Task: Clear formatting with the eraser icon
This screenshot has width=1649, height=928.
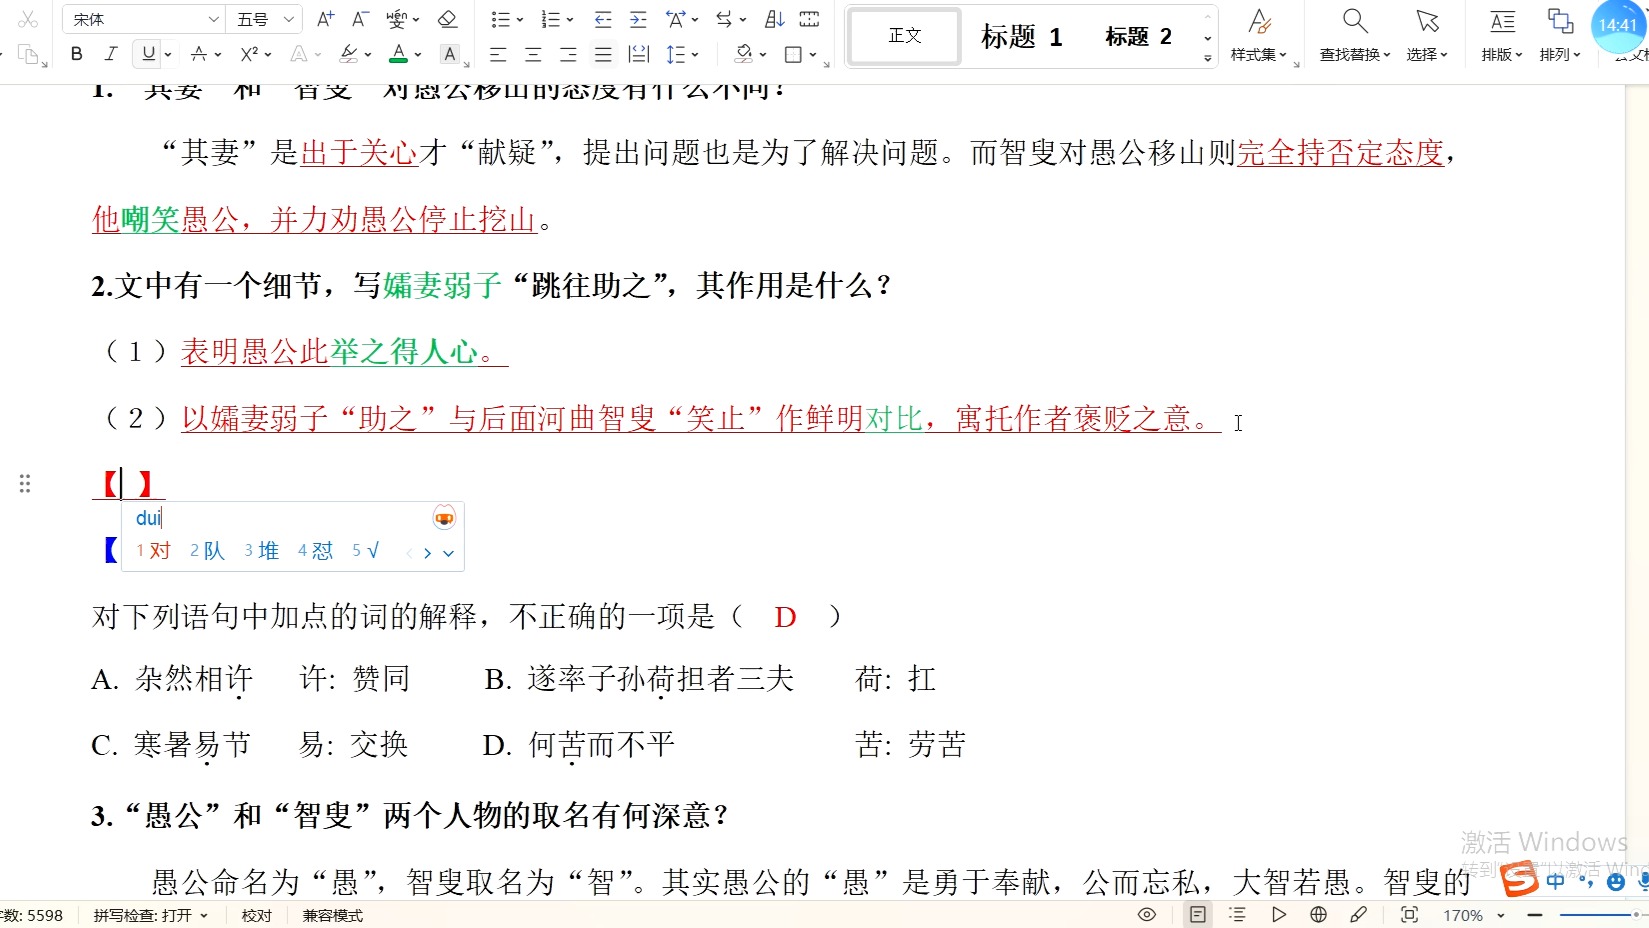Action: coord(447,19)
